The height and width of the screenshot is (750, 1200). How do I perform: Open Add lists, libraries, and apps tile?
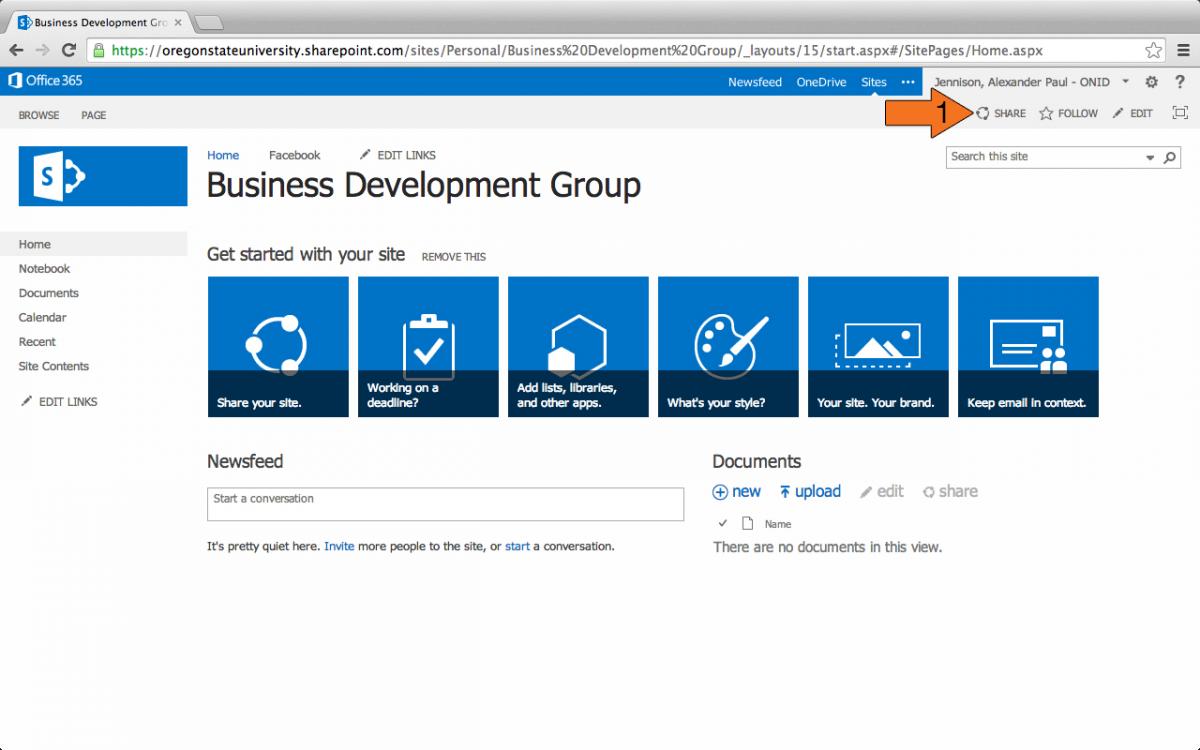pyautogui.click(x=578, y=346)
